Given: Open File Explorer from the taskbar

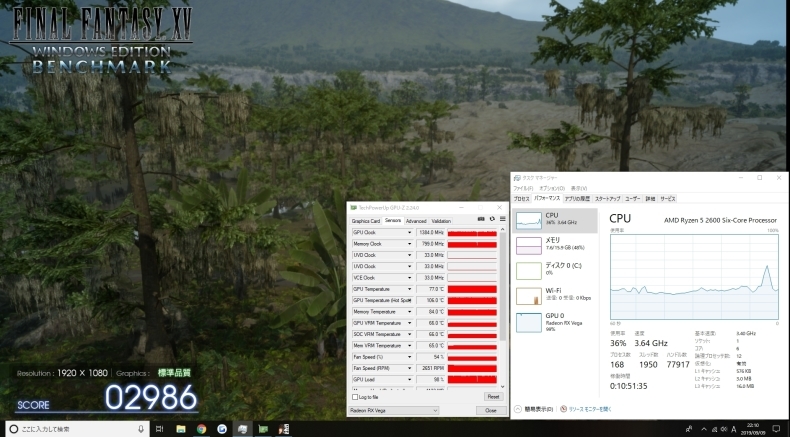Looking at the screenshot, I should click(181, 429).
